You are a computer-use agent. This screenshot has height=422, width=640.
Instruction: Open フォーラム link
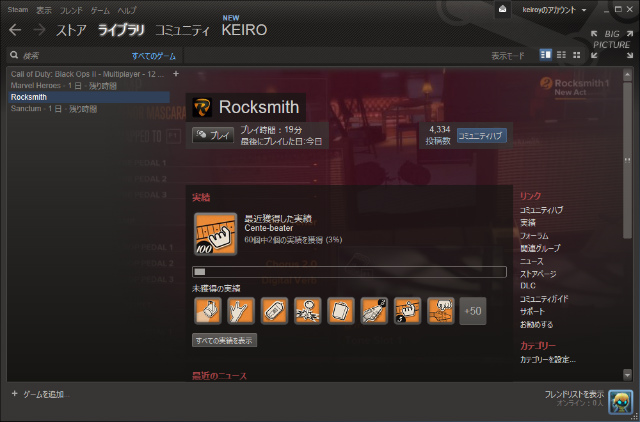(534, 235)
